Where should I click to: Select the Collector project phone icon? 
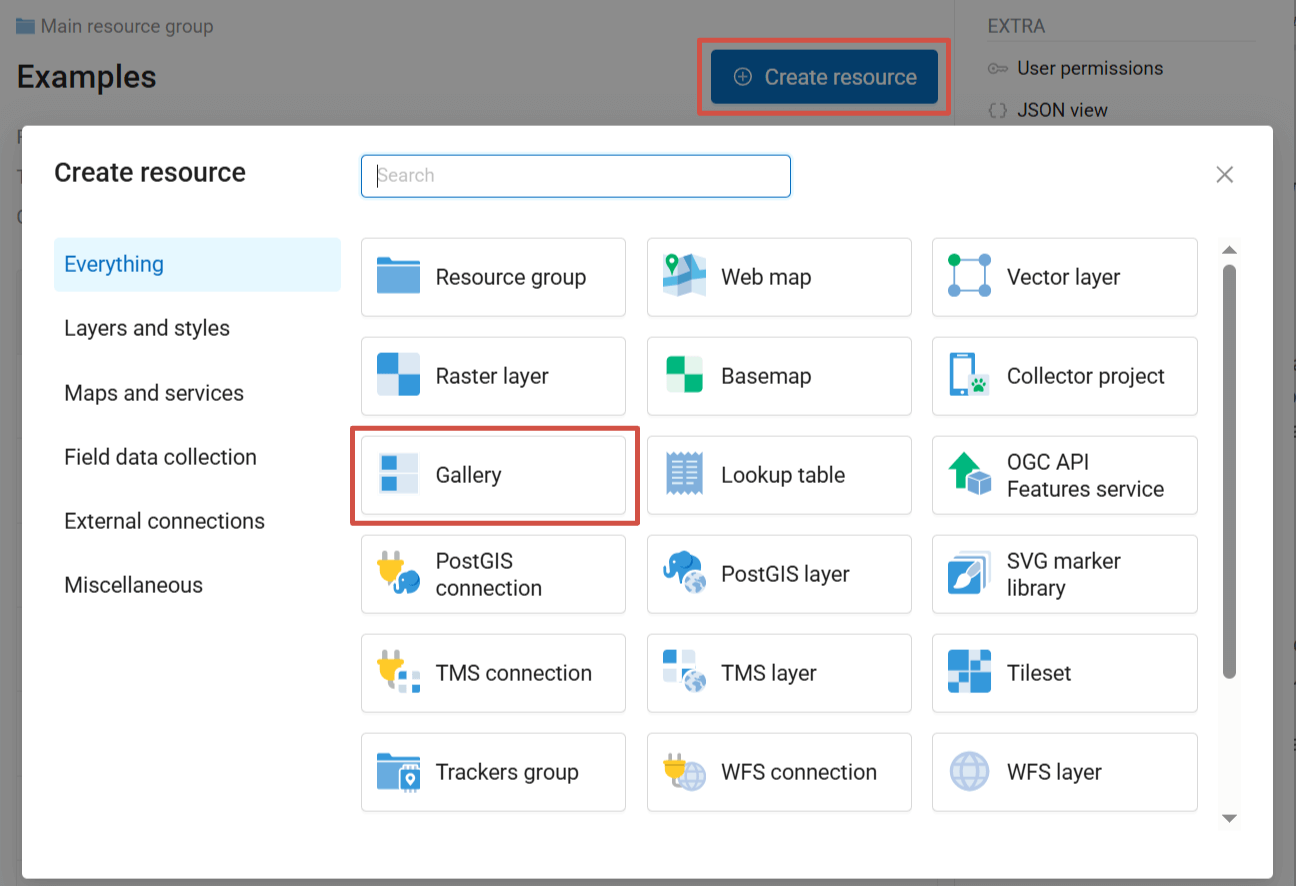coord(969,376)
